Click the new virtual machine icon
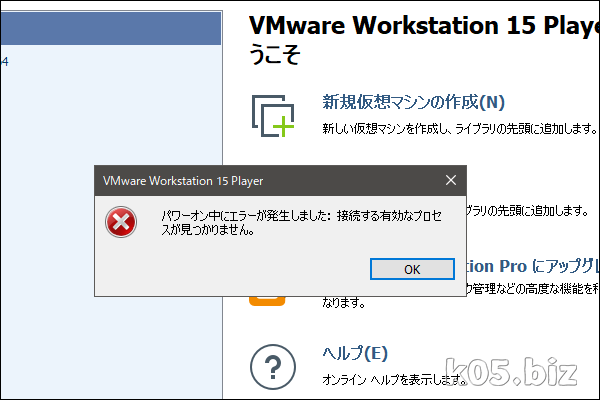600x400 pixels. (273, 116)
